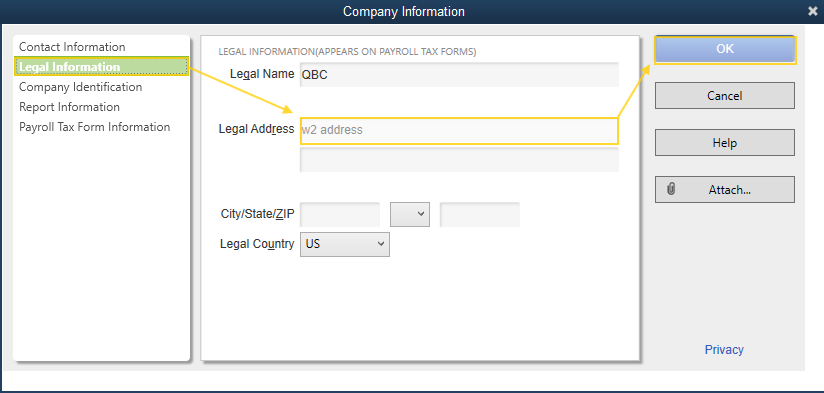Click the City input field
Image resolution: width=824 pixels, height=393 pixels.
pyautogui.click(x=340, y=214)
